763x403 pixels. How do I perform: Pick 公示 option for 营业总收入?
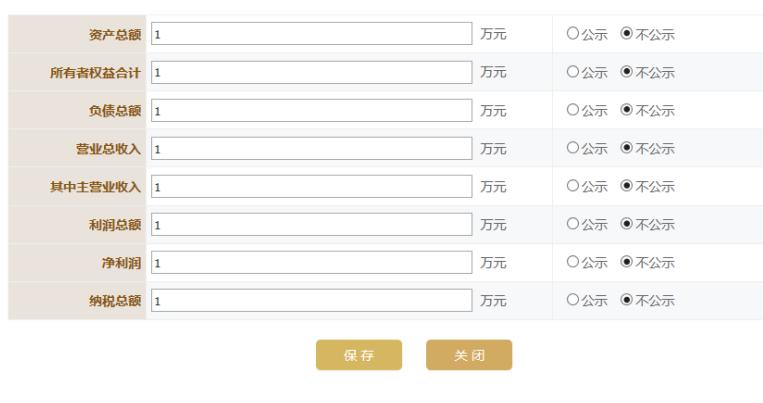click(573, 148)
